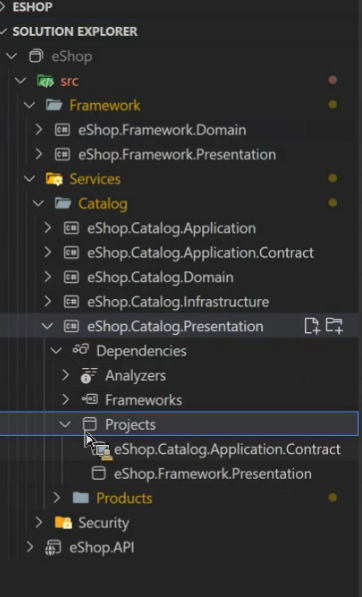Click the Dependencies node icon
Screen dimensions: 362x597
pyautogui.click(x=81, y=350)
